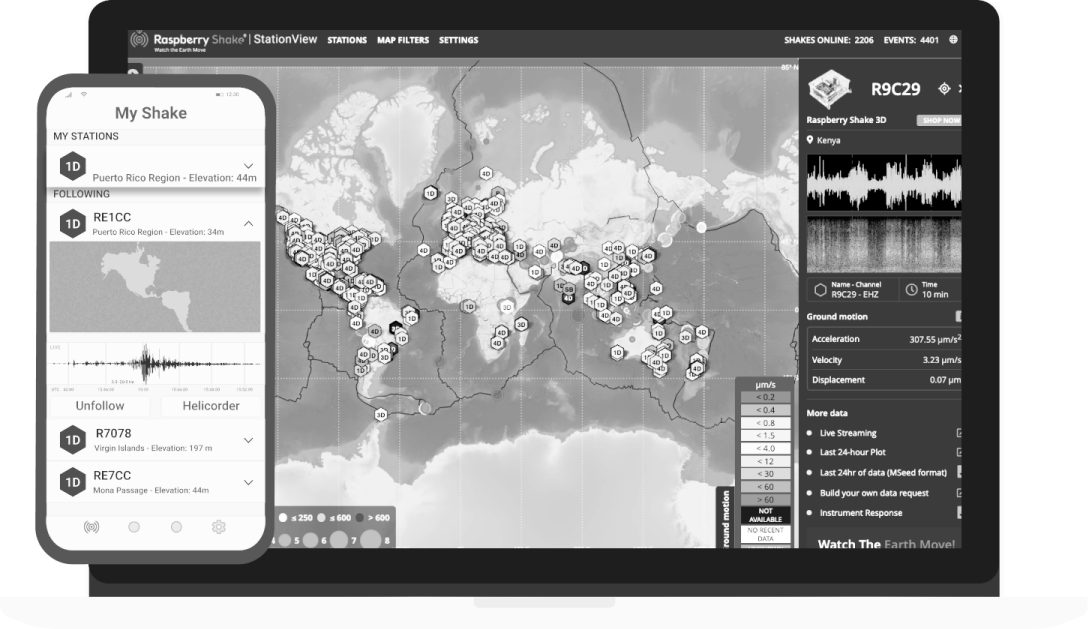Click the external link icon for Last 24-hour Plot
1088x629 pixels.
pos(959,452)
